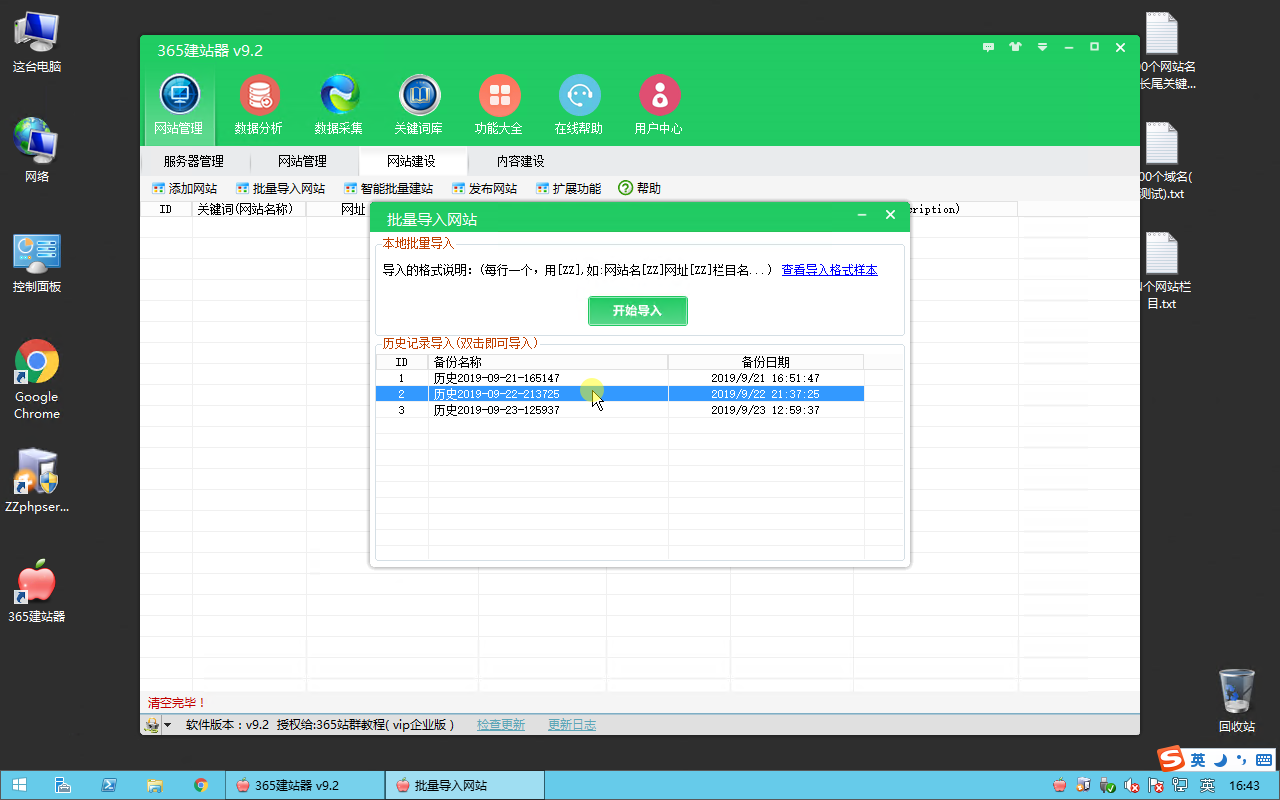Open the 这台电脑 desktop icon
This screenshot has height=800, width=1280.
(37, 41)
